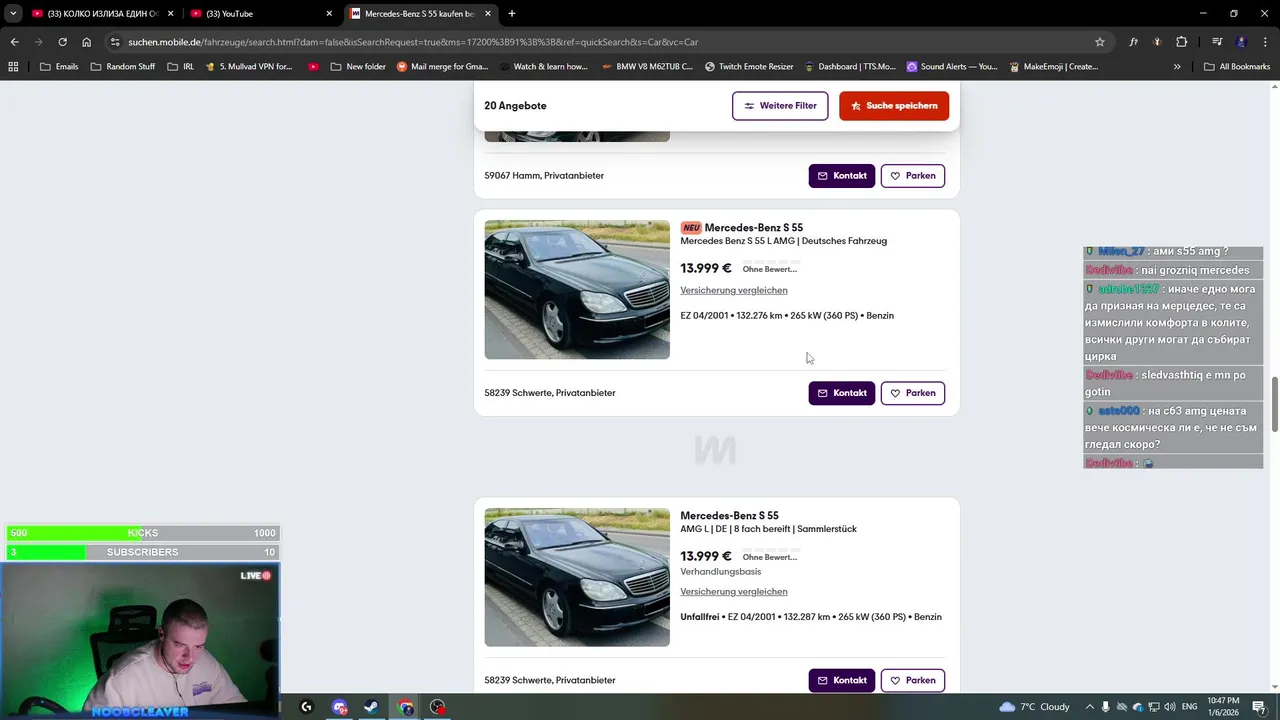Open the volume control in system tray
The width and height of the screenshot is (1280, 720).
[x=1171, y=707]
